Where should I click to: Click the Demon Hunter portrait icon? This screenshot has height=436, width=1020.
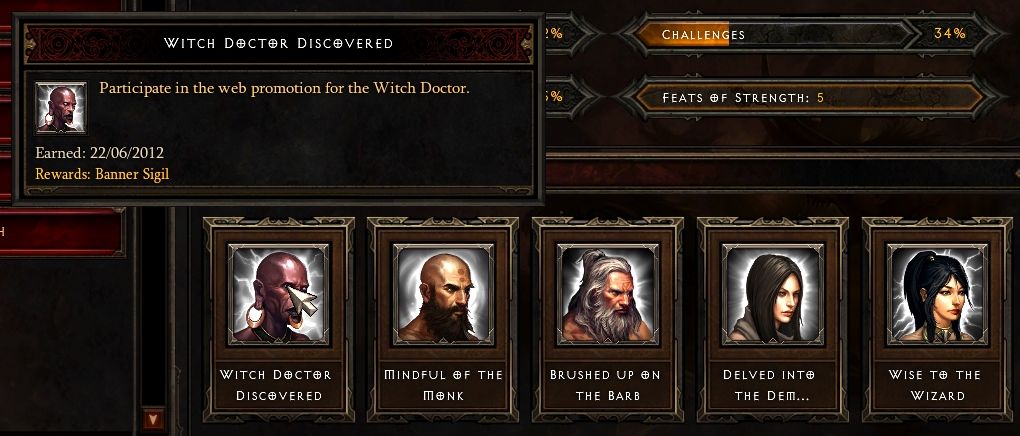pyautogui.click(x=773, y=293)
